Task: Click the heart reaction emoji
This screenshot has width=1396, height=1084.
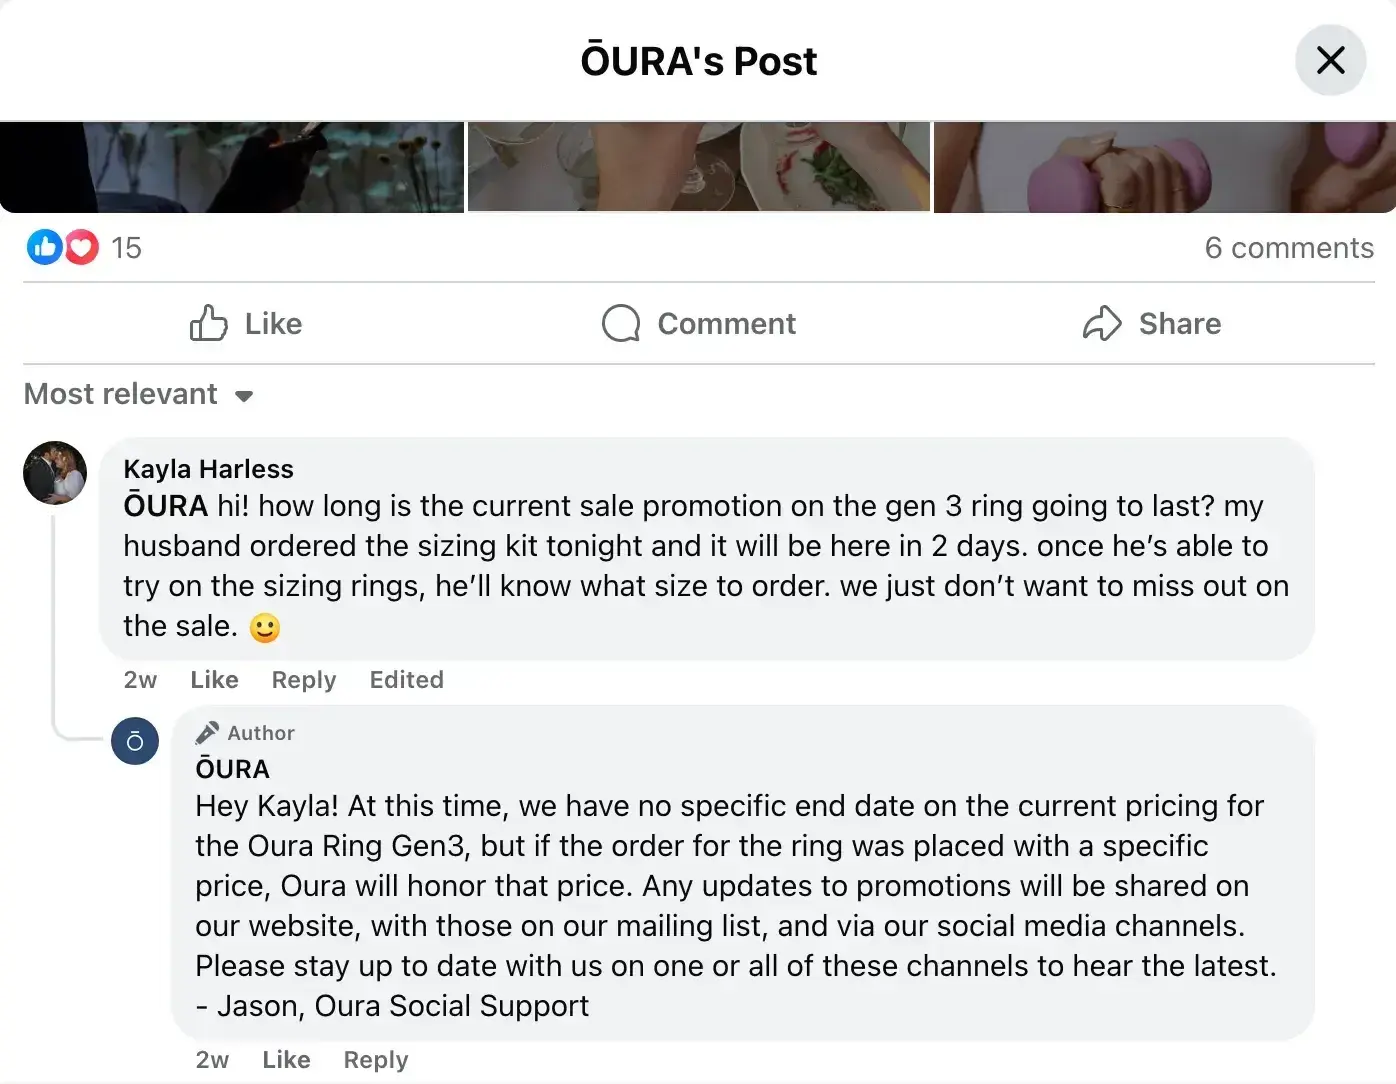Action: click(x=80, y=247)
